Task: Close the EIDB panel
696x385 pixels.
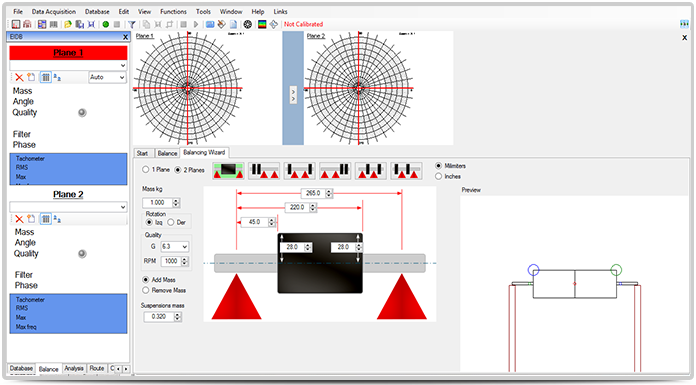Action: (x=125, y=37)
